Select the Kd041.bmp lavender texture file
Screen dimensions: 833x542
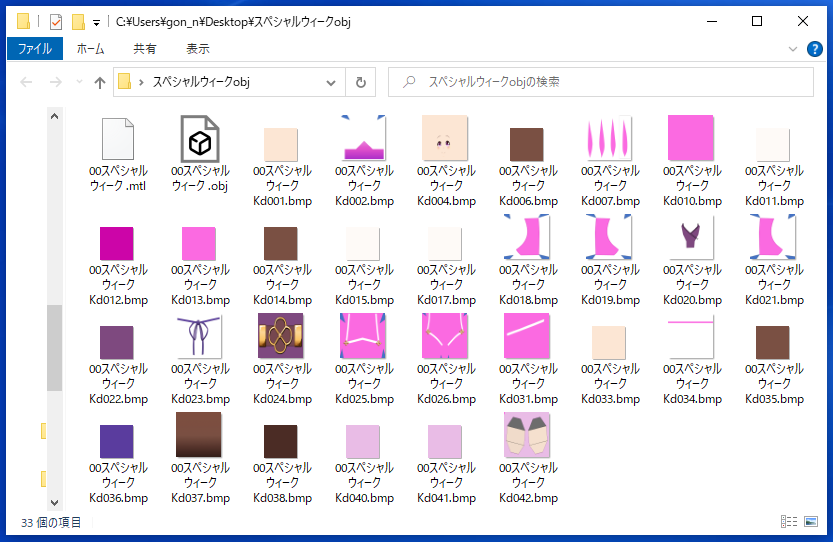click(445, 441)
